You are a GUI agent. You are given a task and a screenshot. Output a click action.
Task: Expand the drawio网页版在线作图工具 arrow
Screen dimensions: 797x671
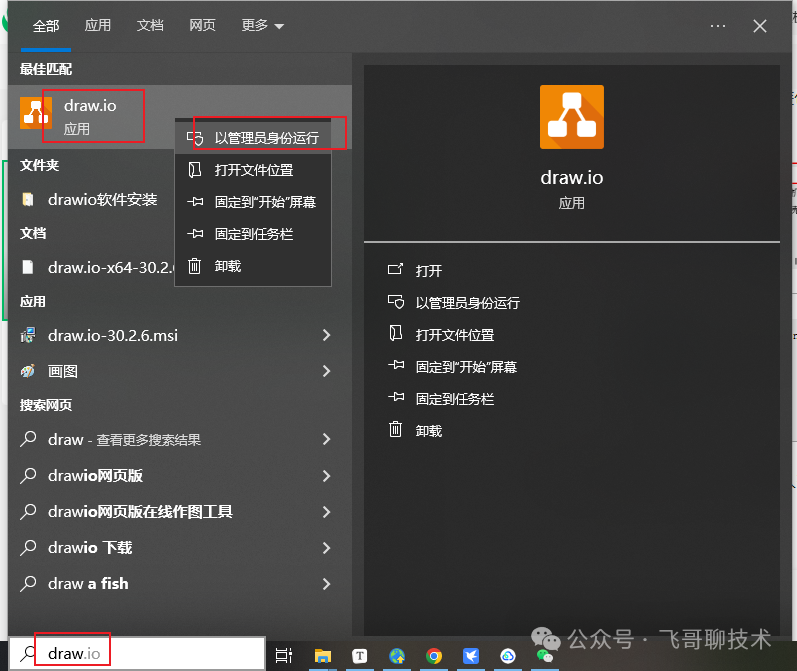(x=326, y=512)
